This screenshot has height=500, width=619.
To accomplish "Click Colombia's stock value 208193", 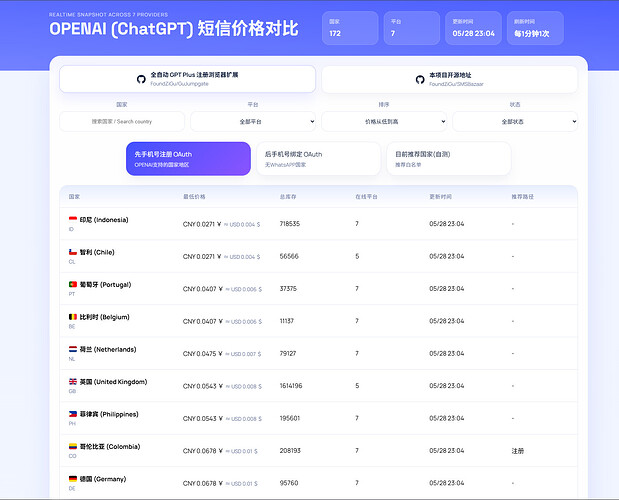I will (290, 450).
